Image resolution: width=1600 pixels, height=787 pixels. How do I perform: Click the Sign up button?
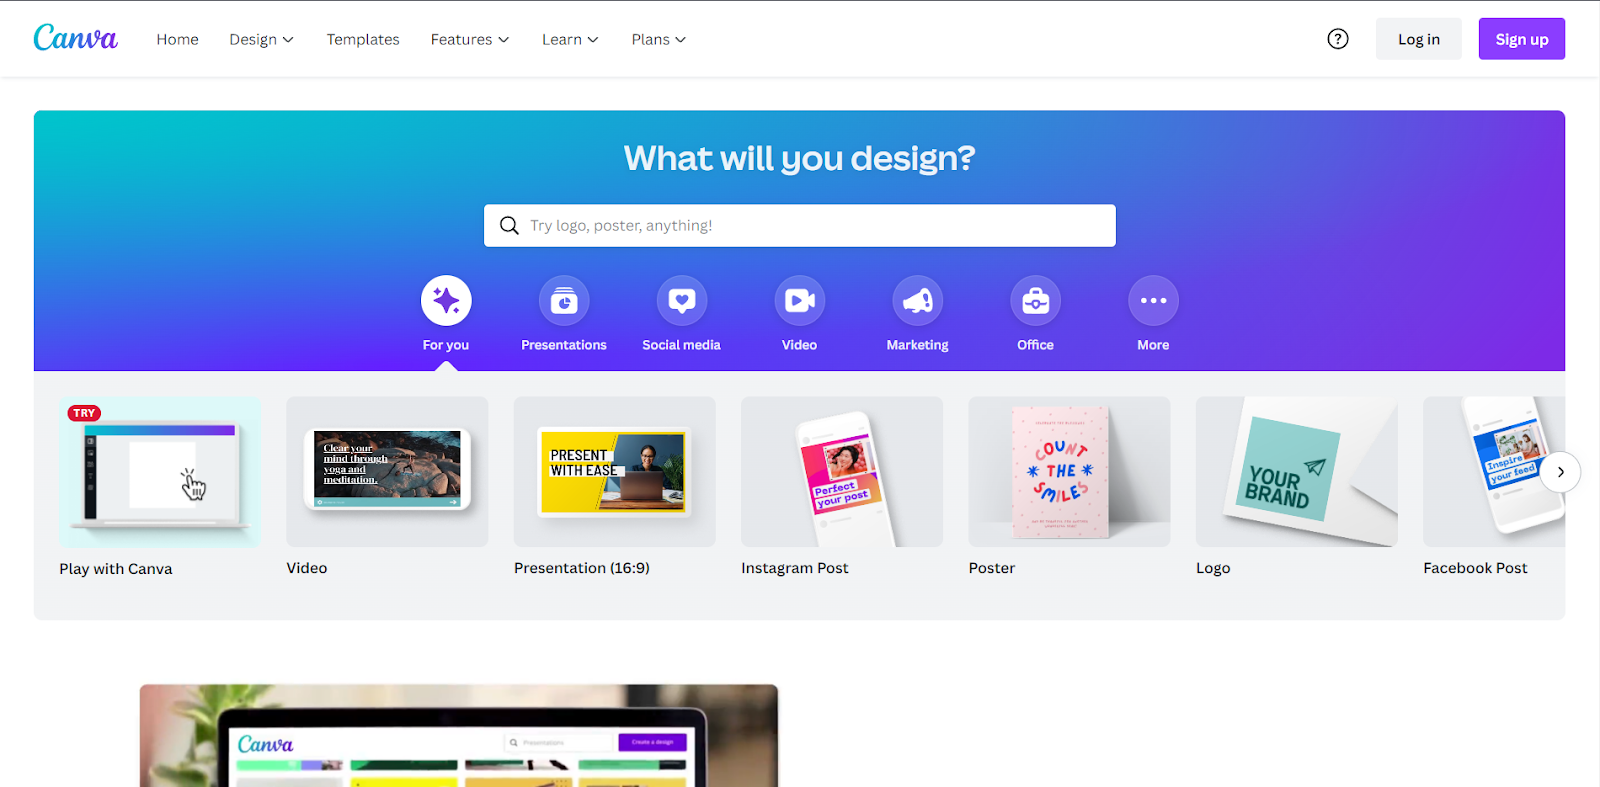(x=1522, y=39)
